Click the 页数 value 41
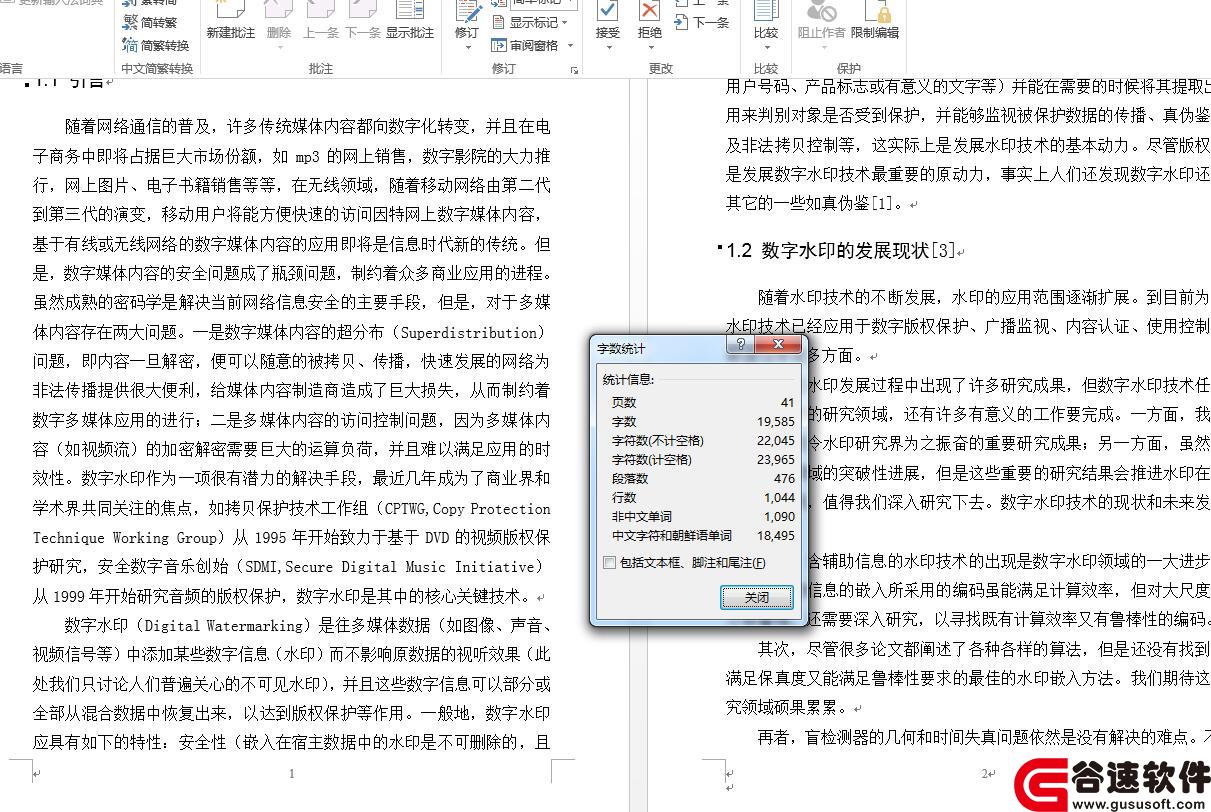 [787, 402]
